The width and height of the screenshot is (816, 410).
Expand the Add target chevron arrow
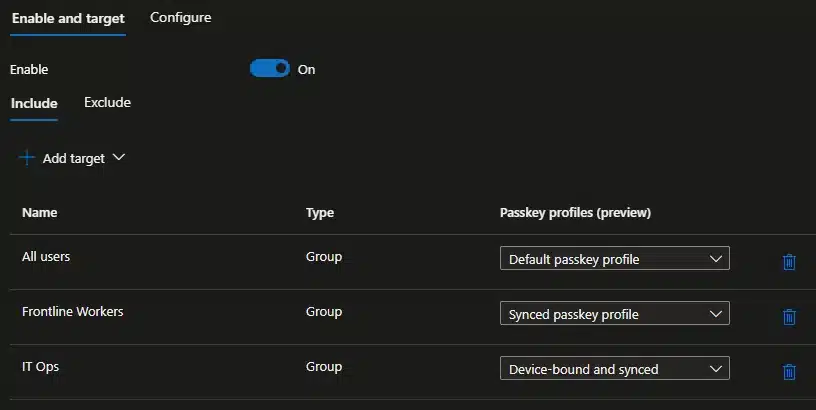(119, 158)
